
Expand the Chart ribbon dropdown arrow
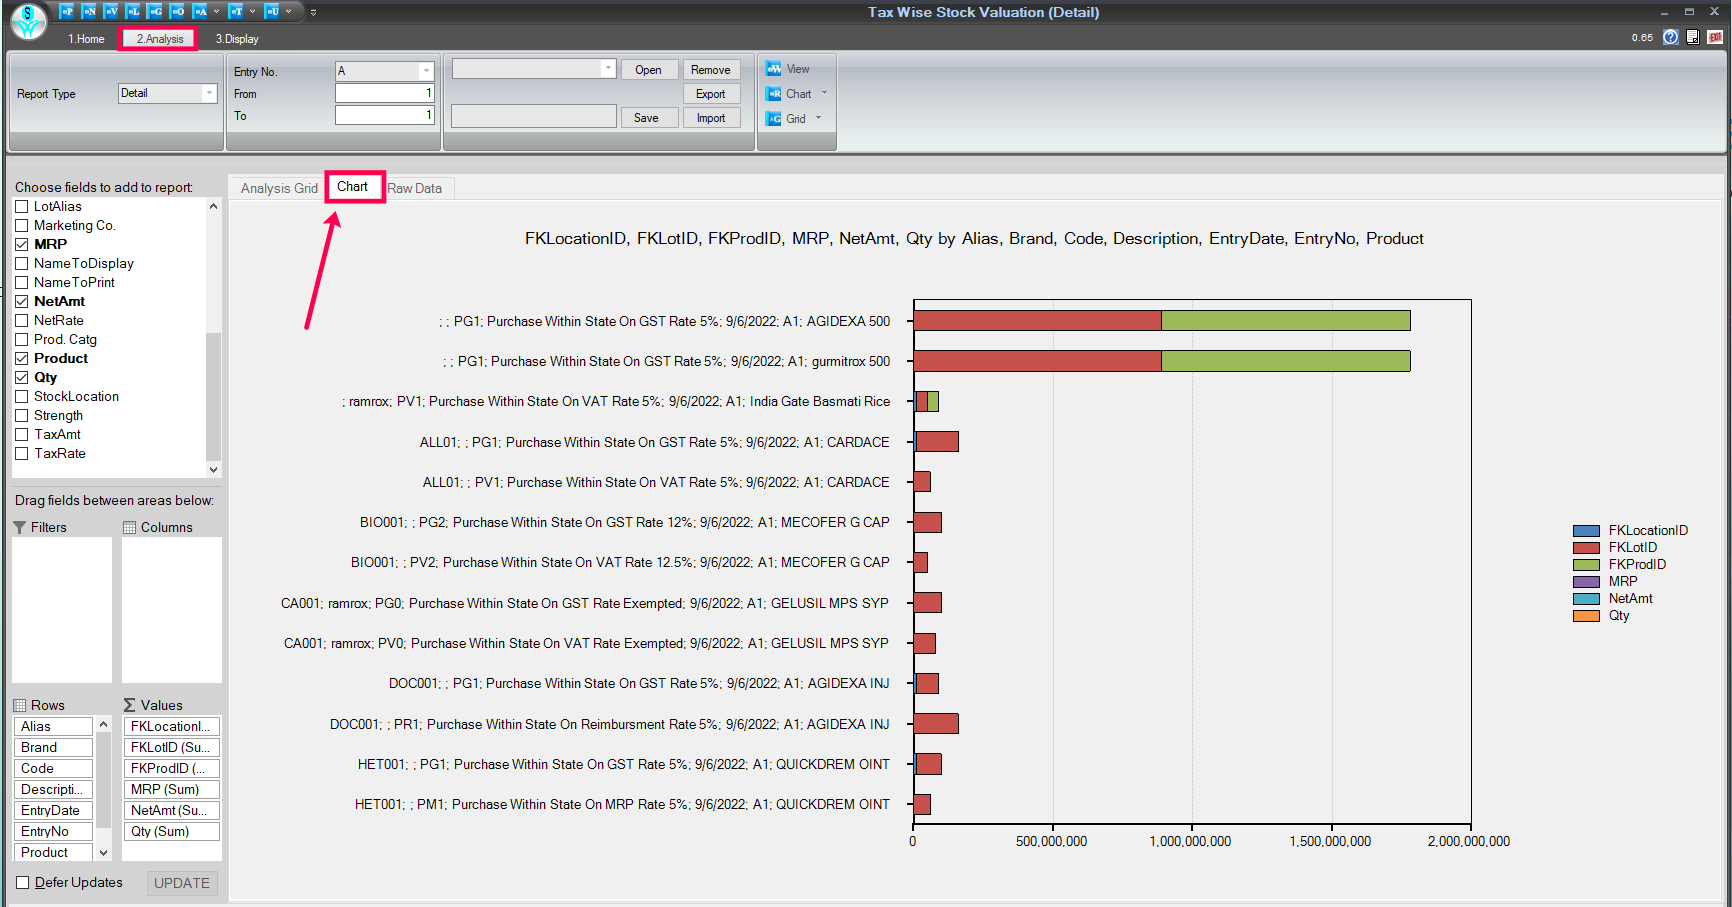pos(825,93)
